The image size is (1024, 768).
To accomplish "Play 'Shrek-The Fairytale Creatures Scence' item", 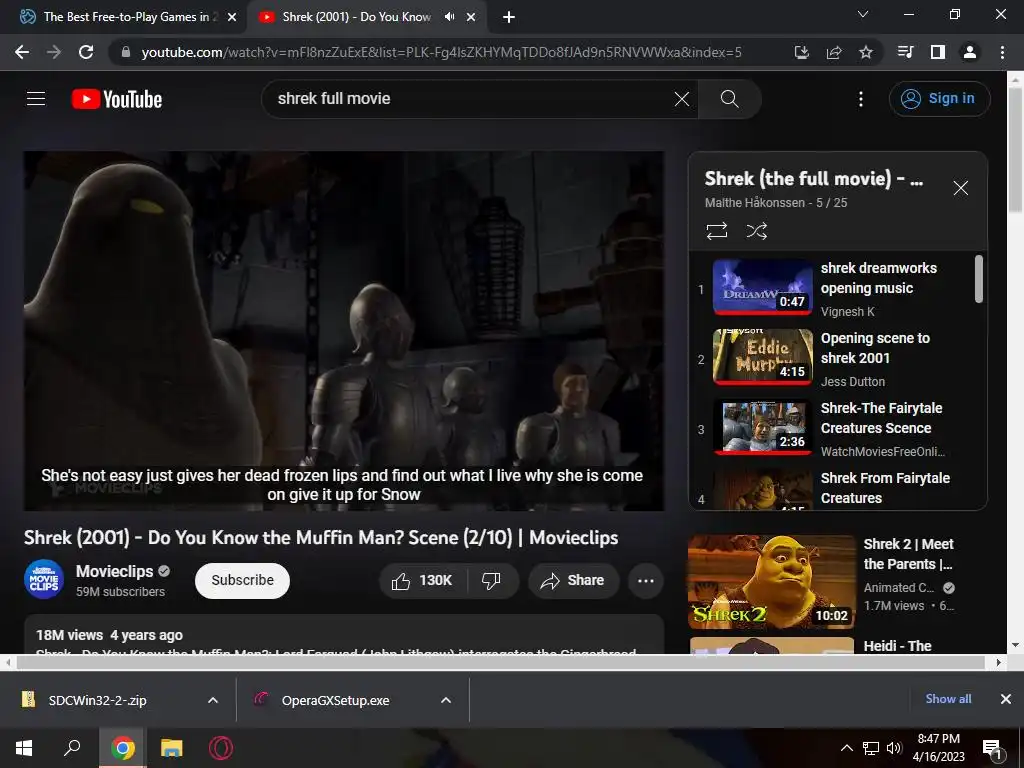I will click(833, 428).
